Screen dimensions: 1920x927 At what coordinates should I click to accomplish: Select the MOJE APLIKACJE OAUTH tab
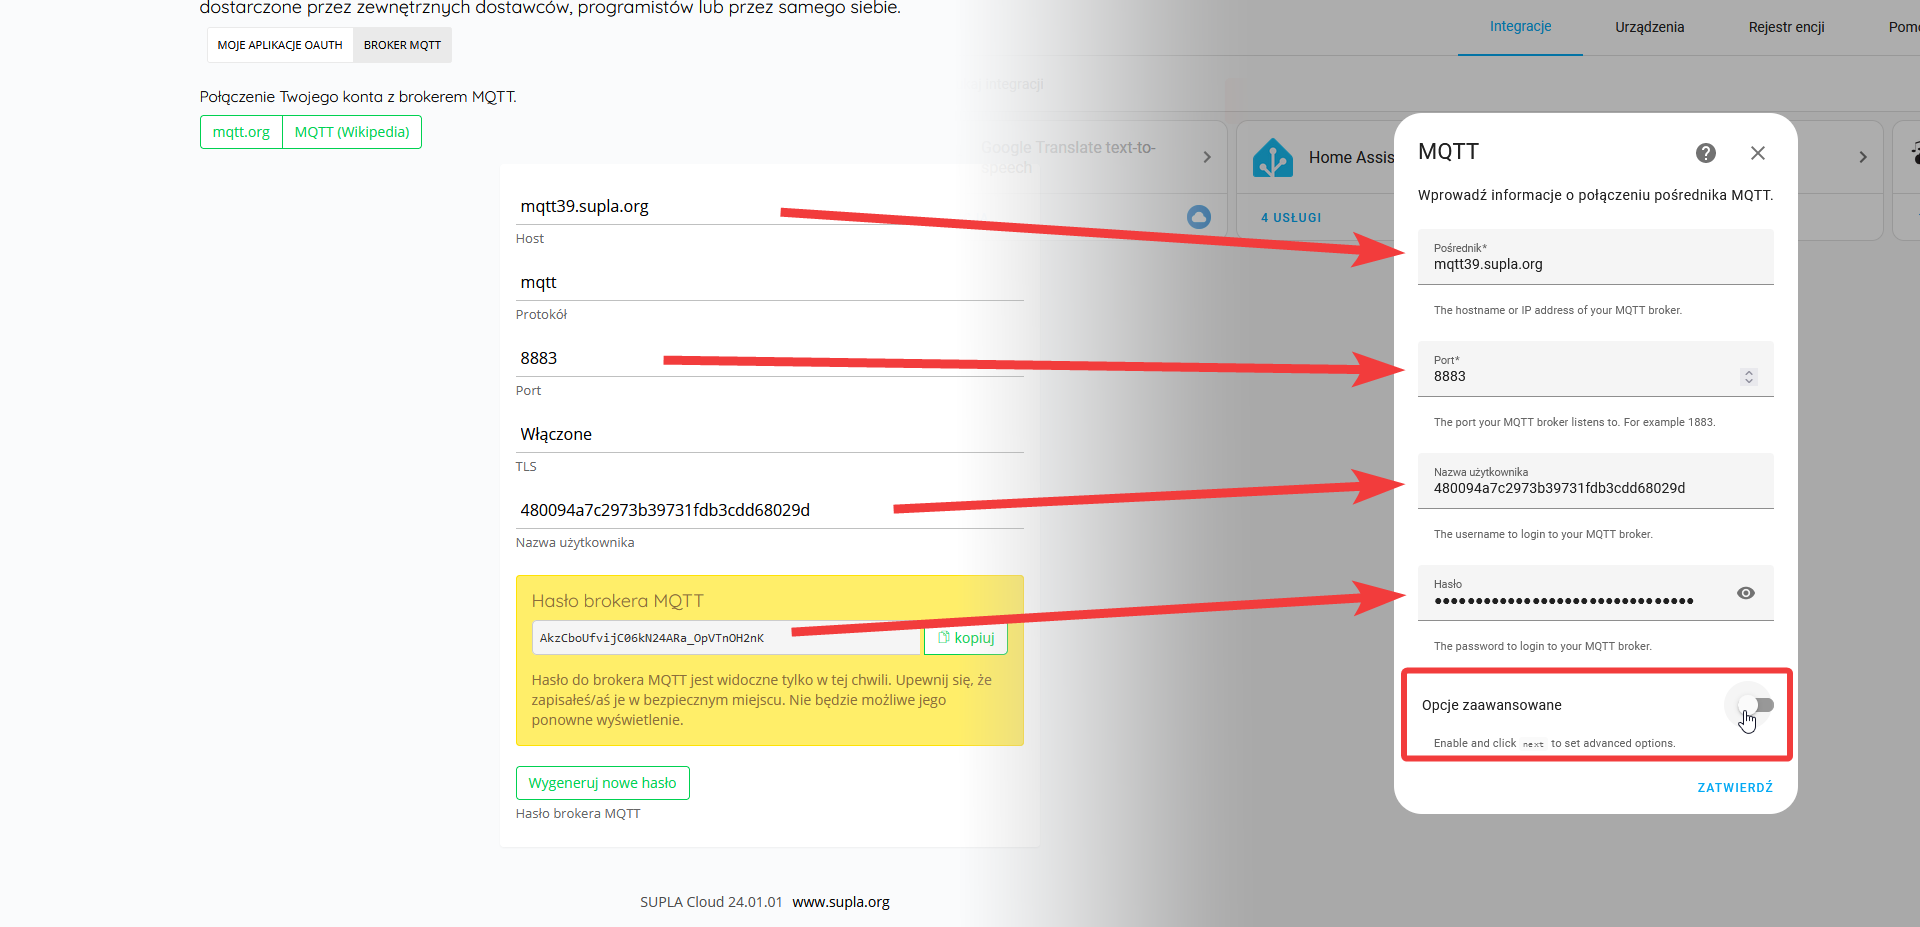tap(280, 45)
